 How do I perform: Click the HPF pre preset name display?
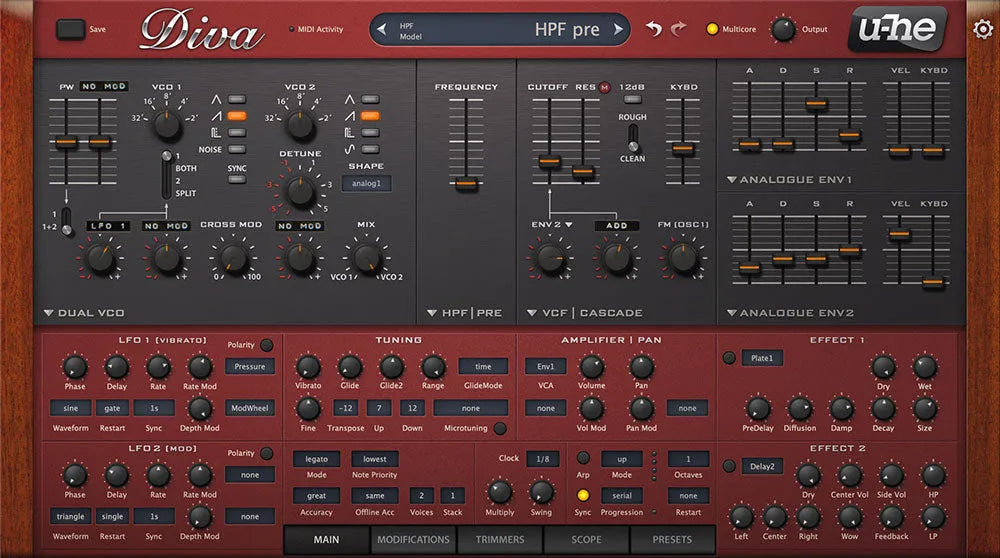tap(500, 29)
